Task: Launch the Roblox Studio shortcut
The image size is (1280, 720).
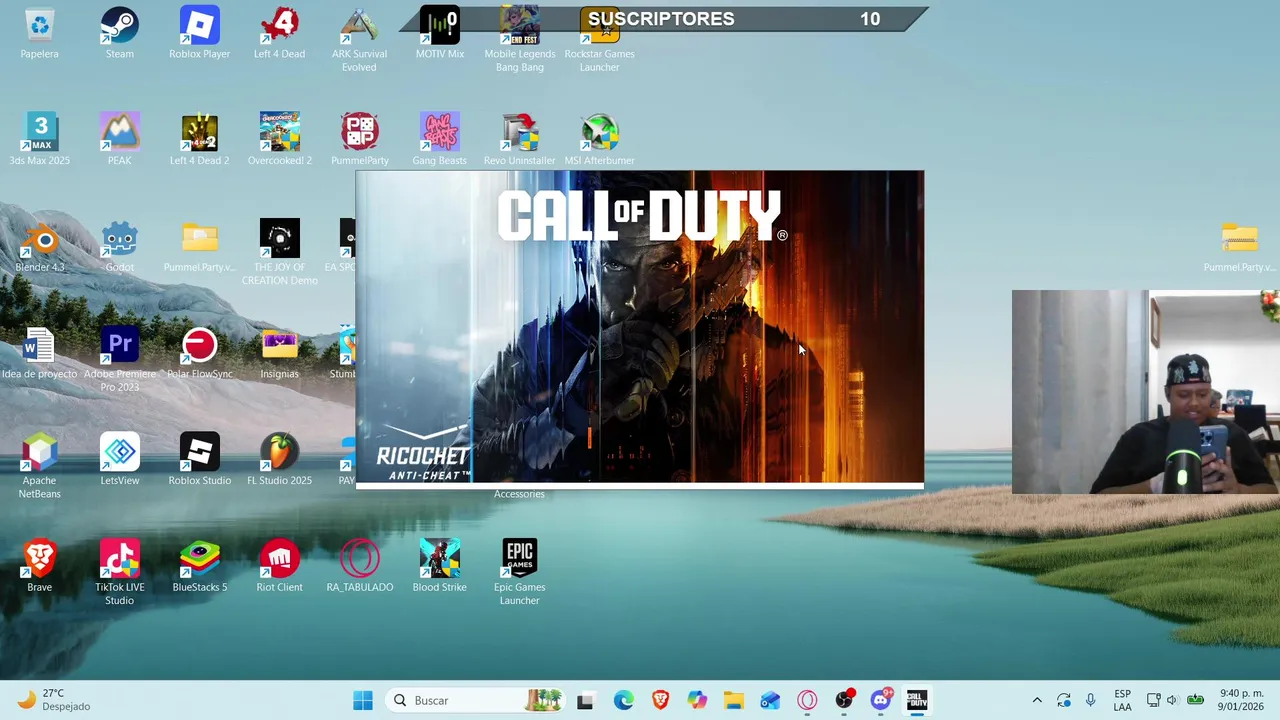Action: [x=199, y=460]
